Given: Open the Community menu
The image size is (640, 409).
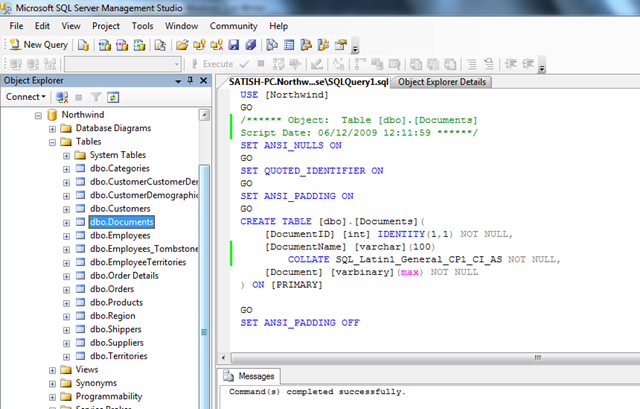Looking at the screenshot, I should click(x=233, y=26).
